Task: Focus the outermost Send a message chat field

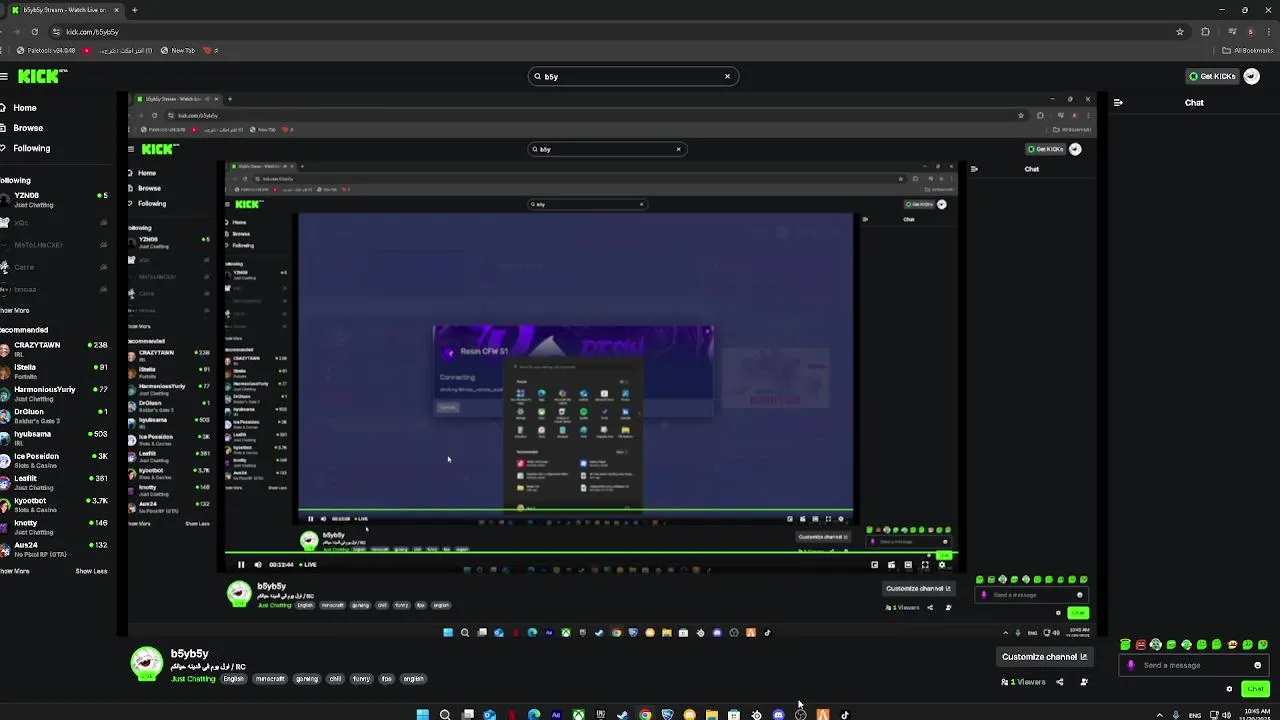Action: tap(1194, 665)
